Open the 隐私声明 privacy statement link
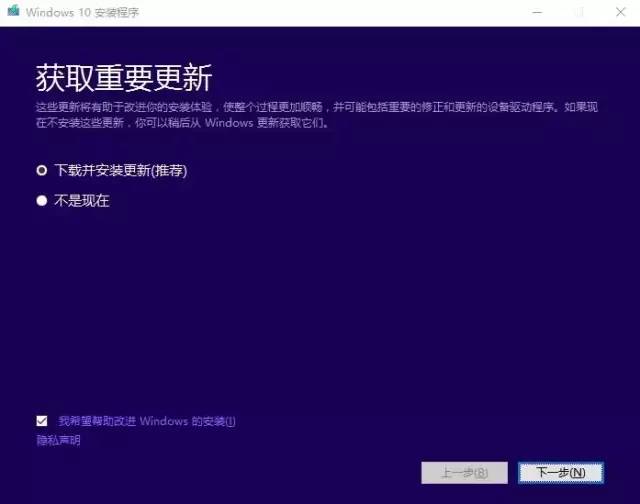This screenshot has height=504, width=640. click(x=58, y=440)
